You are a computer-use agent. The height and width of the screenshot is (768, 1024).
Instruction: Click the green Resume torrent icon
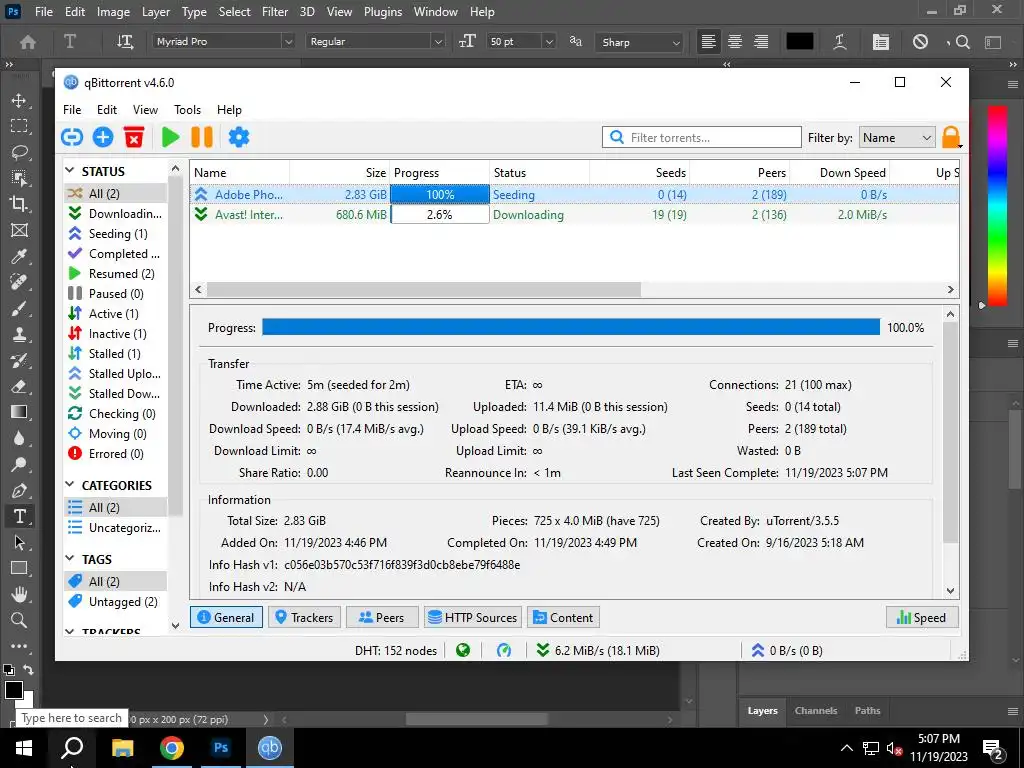click(x=170, y=137)
